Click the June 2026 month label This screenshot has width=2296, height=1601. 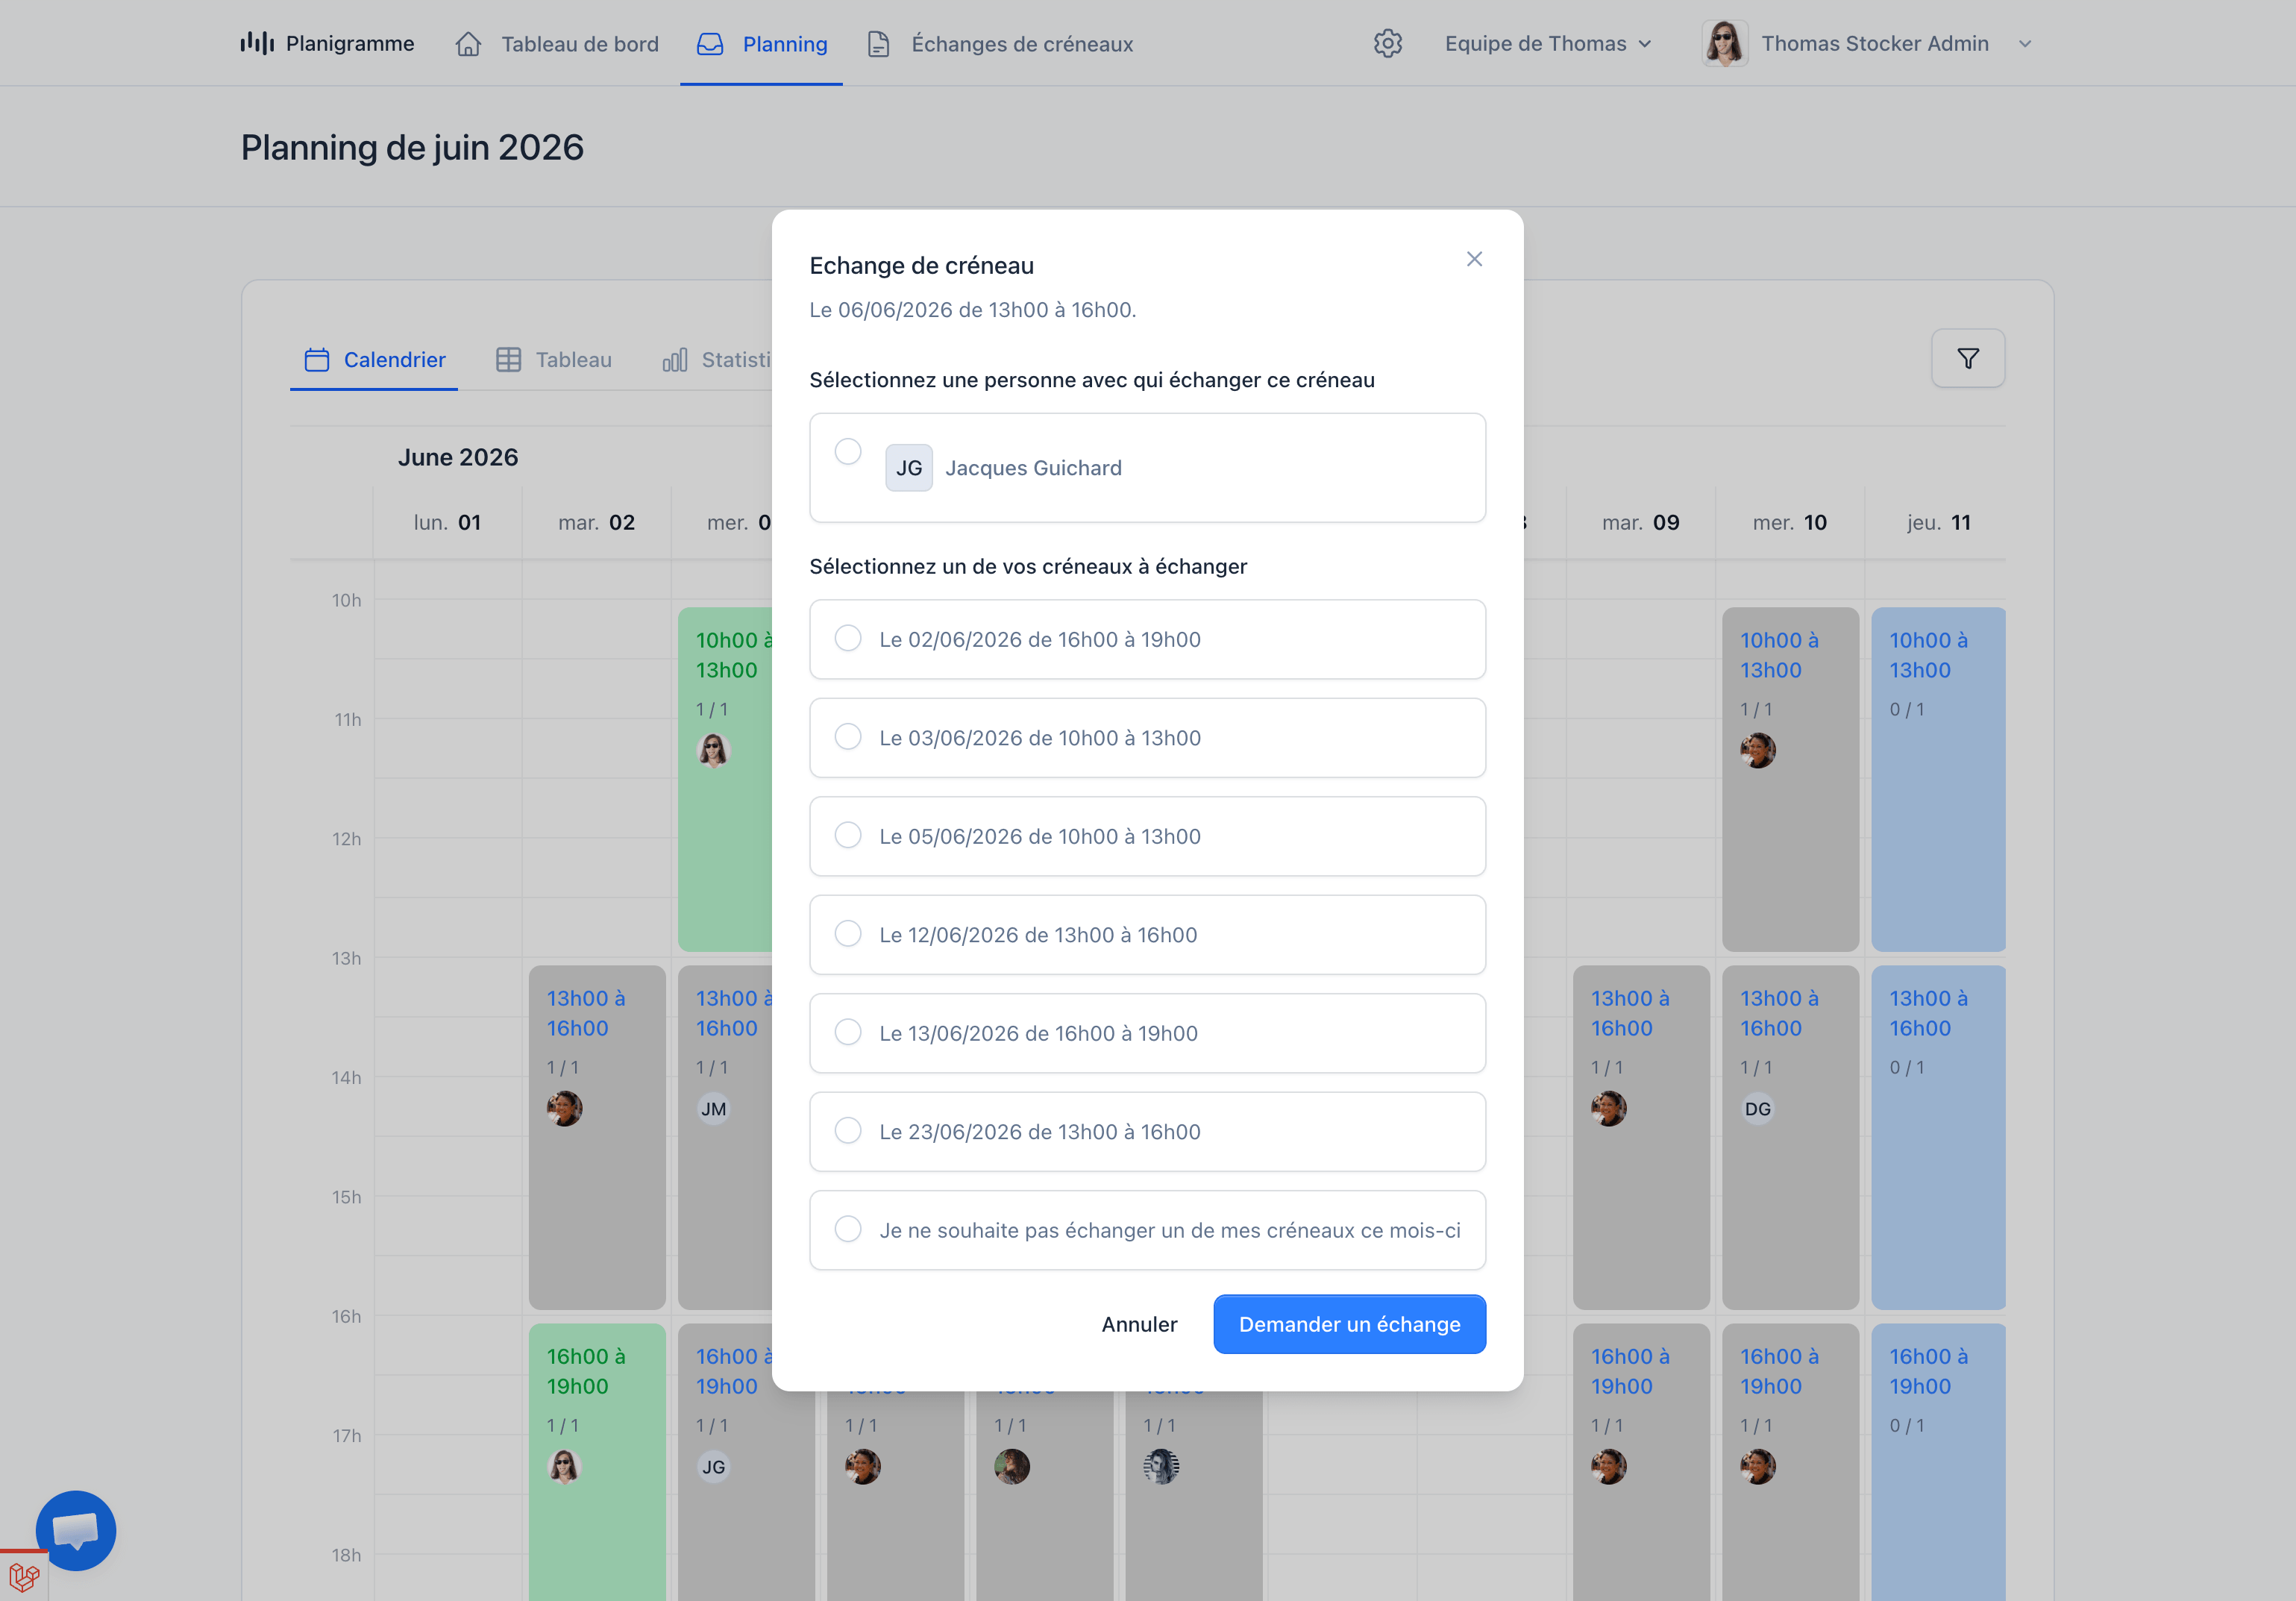[458, 457]
